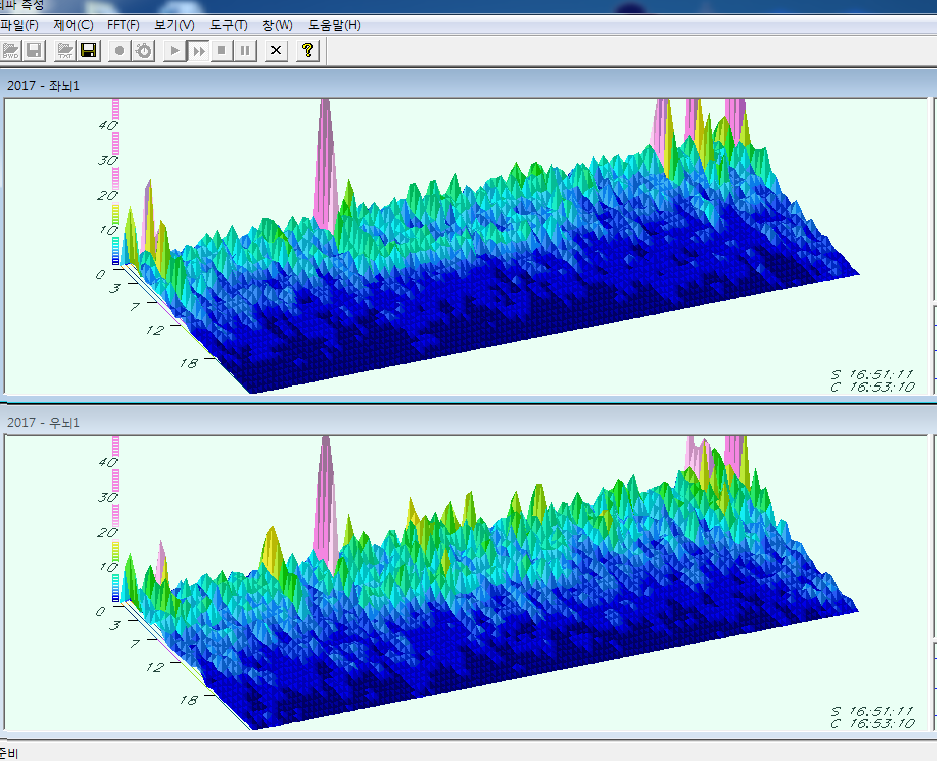Screen dimensions: 937x763
Task: Click the yellow question mark help icon
Action: tap(308, 50)
